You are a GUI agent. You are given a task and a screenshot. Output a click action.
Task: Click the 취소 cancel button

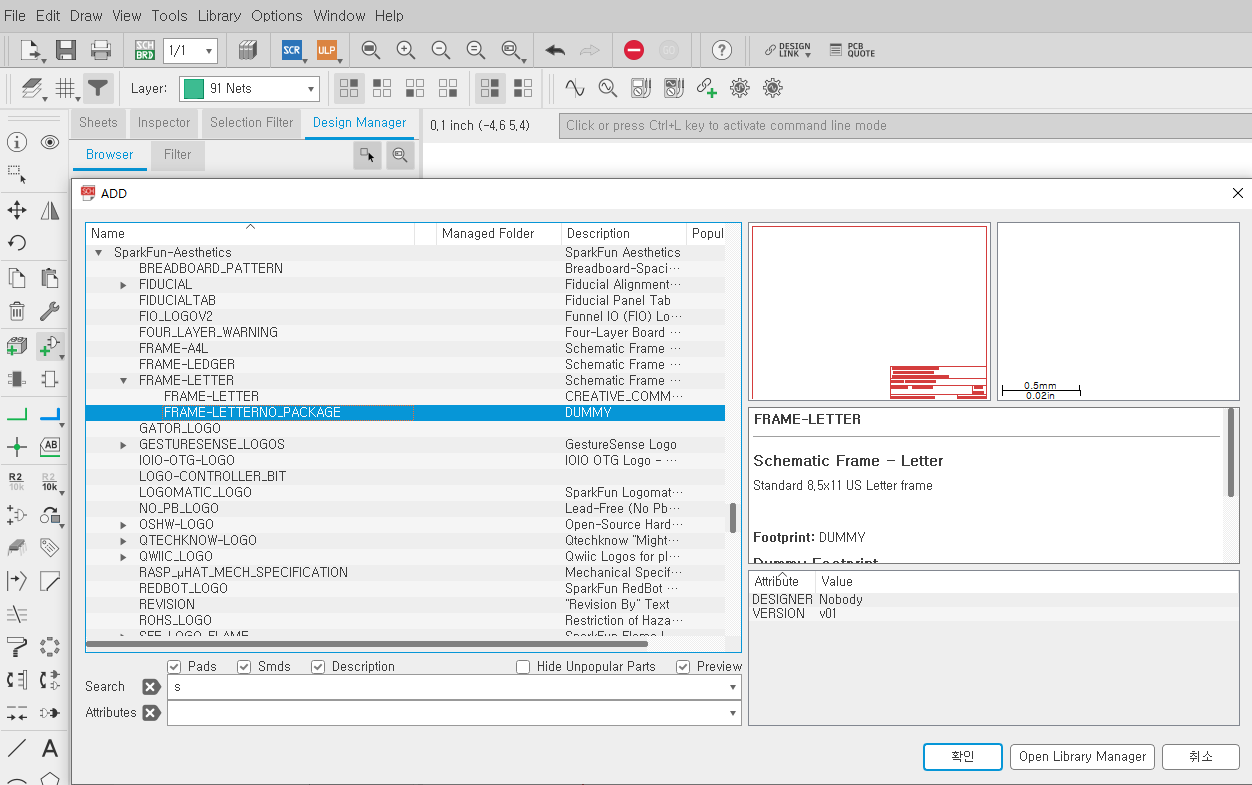tap(1201, 757)
